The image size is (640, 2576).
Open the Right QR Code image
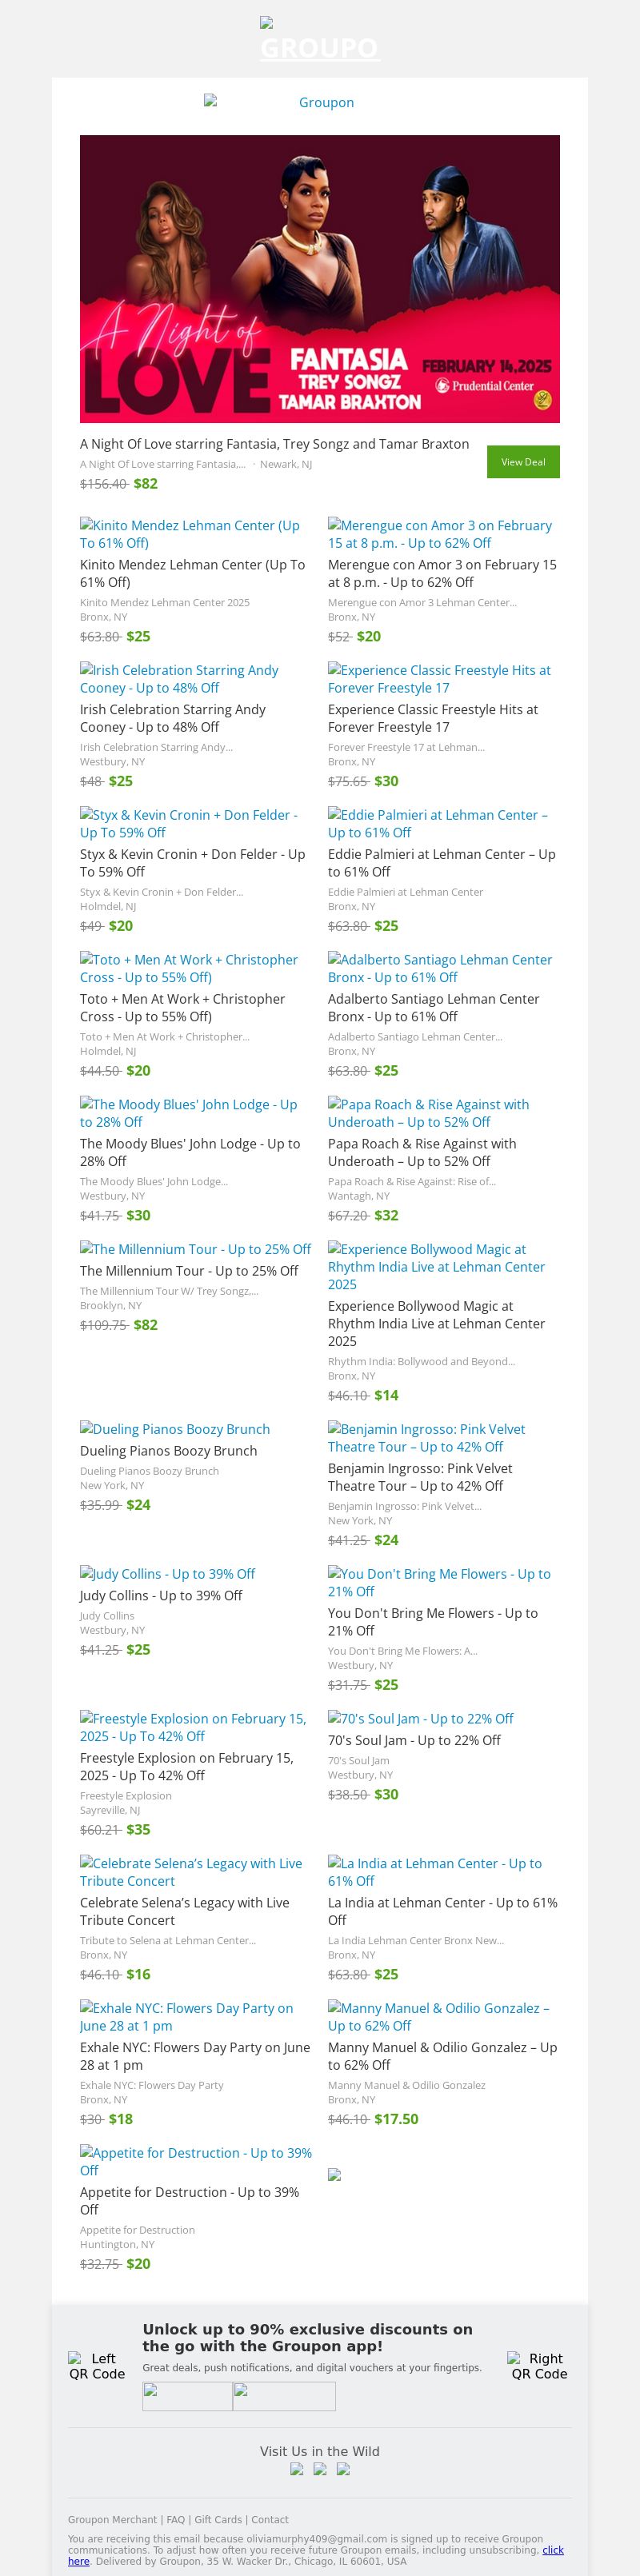click(539, 2365)
